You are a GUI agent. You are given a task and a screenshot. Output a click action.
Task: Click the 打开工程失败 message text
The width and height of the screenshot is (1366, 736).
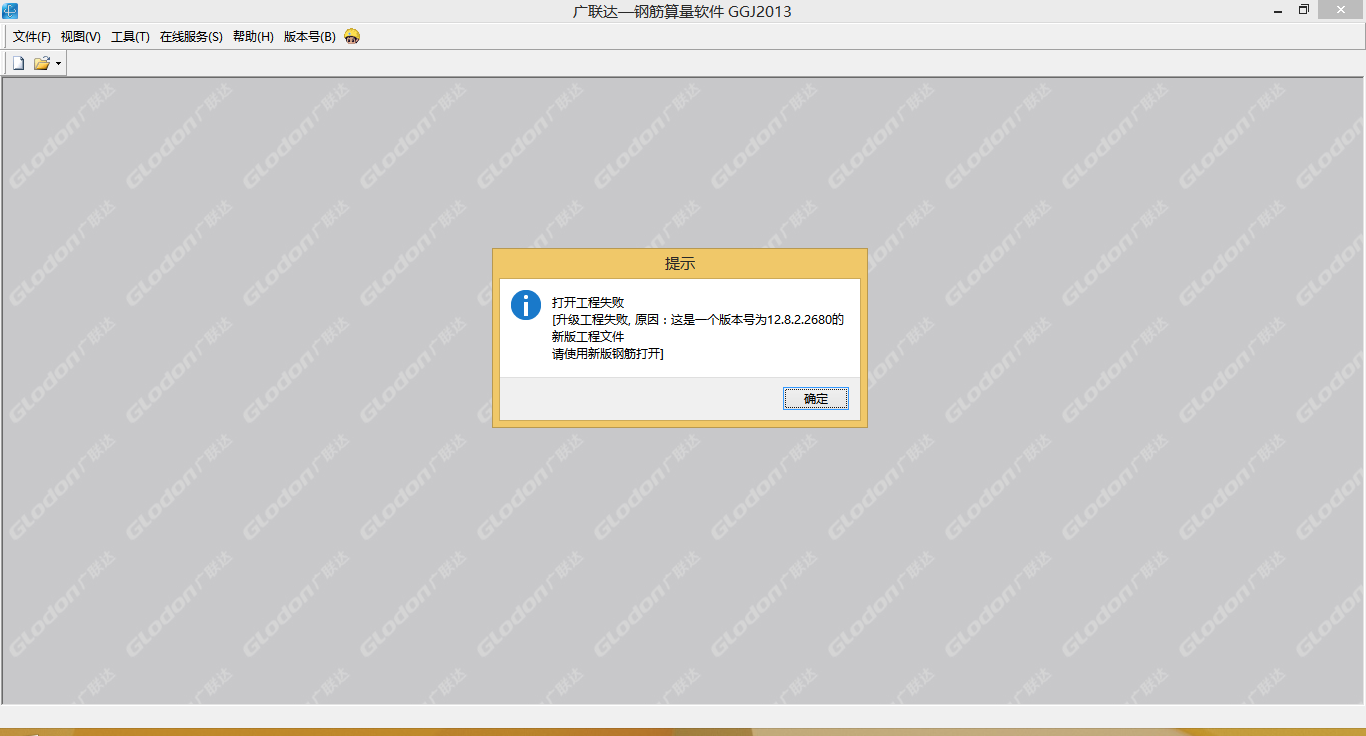588,302
